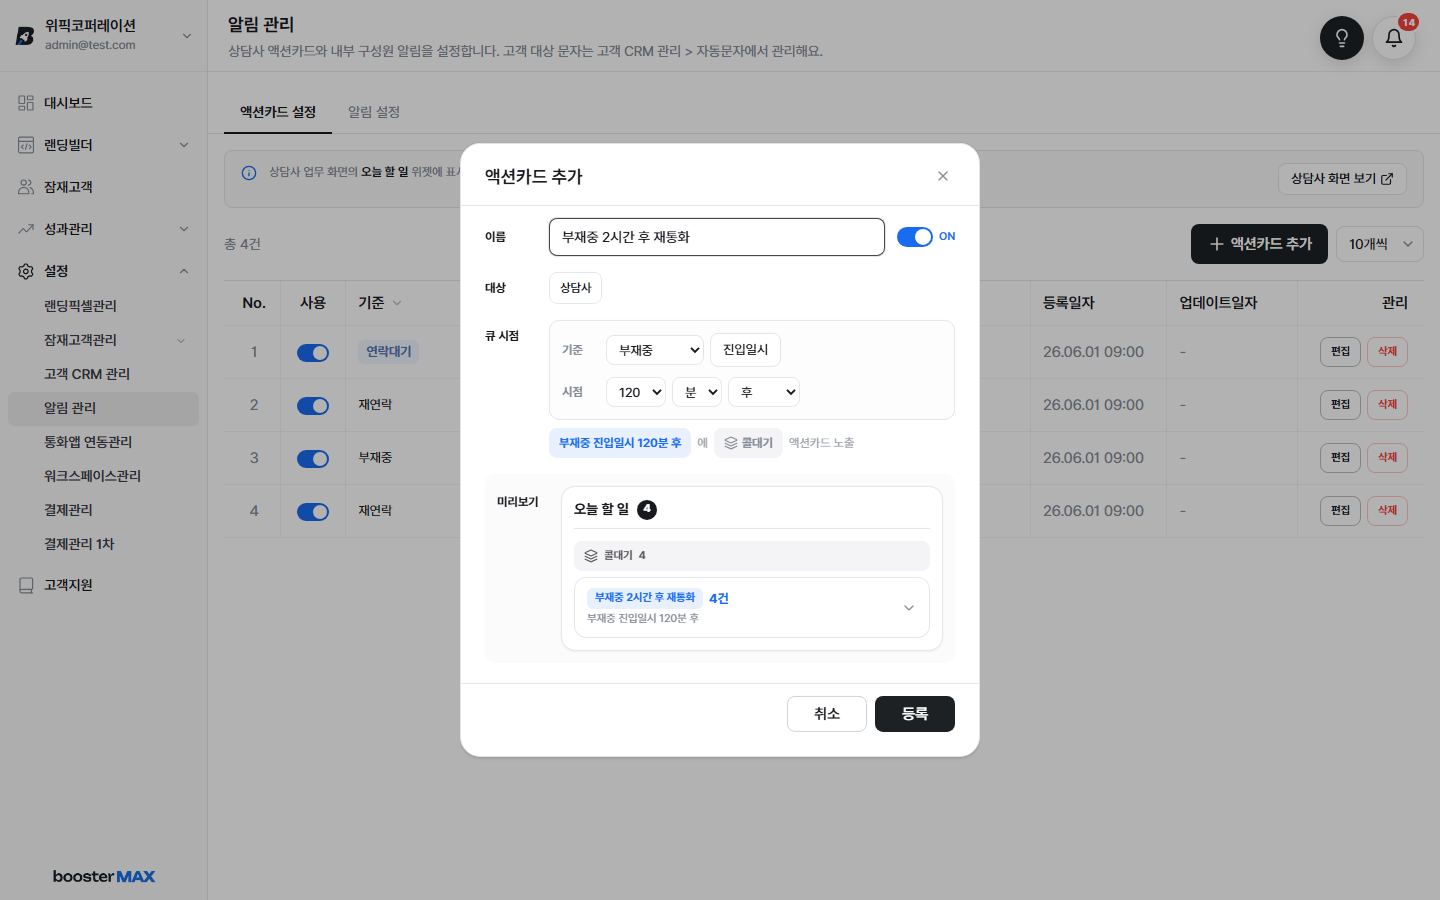Collapse the 설정 menu chevron
This screenshot has width=1440, height=900.
(x=184, y=271)
